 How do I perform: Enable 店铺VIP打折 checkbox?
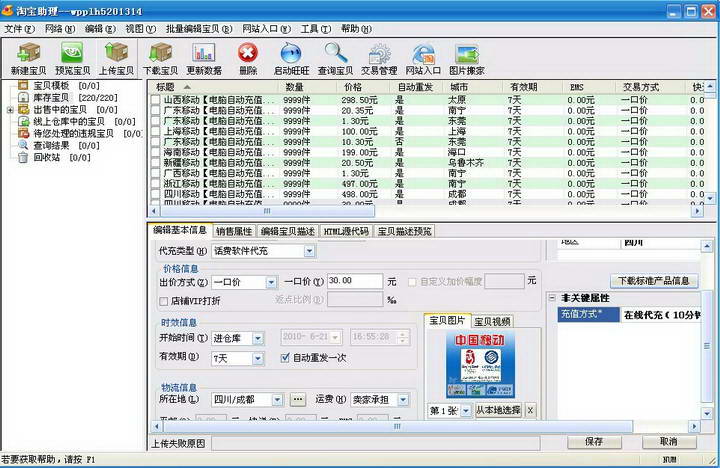163,301
